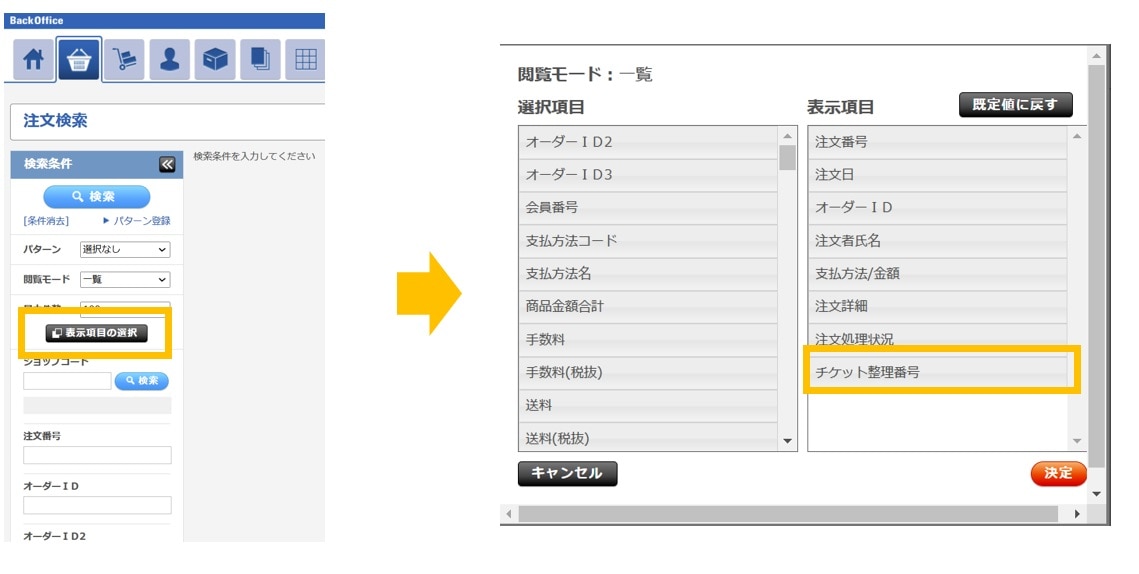Select 支払方法/金額 in 表示項目 list
1139x574 pixels.
(x=938, y=274)
